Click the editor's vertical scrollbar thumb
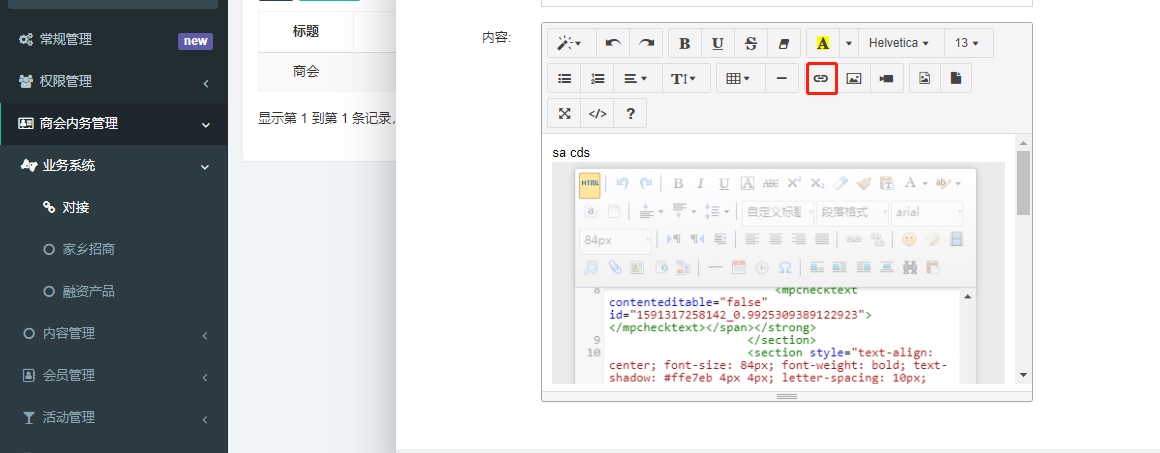The image size is (1160, 453). coord(1023,183)
